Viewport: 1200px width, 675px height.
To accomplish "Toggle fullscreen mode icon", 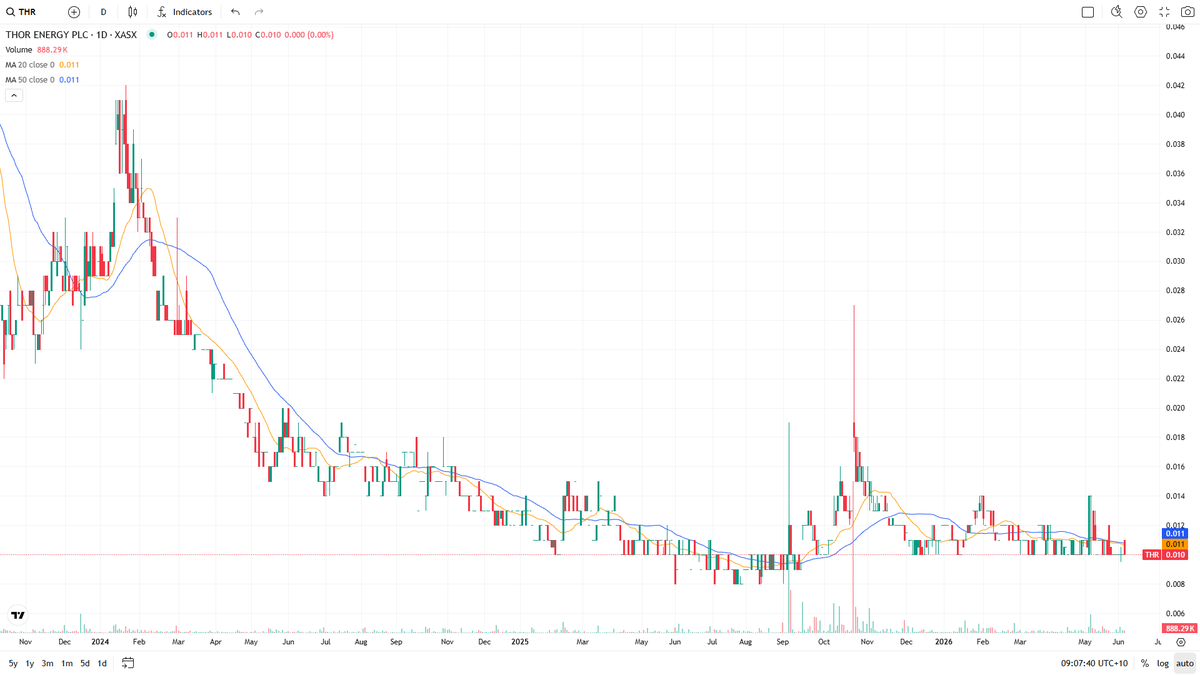I will pyautogui.click(x=1164, y=12).
